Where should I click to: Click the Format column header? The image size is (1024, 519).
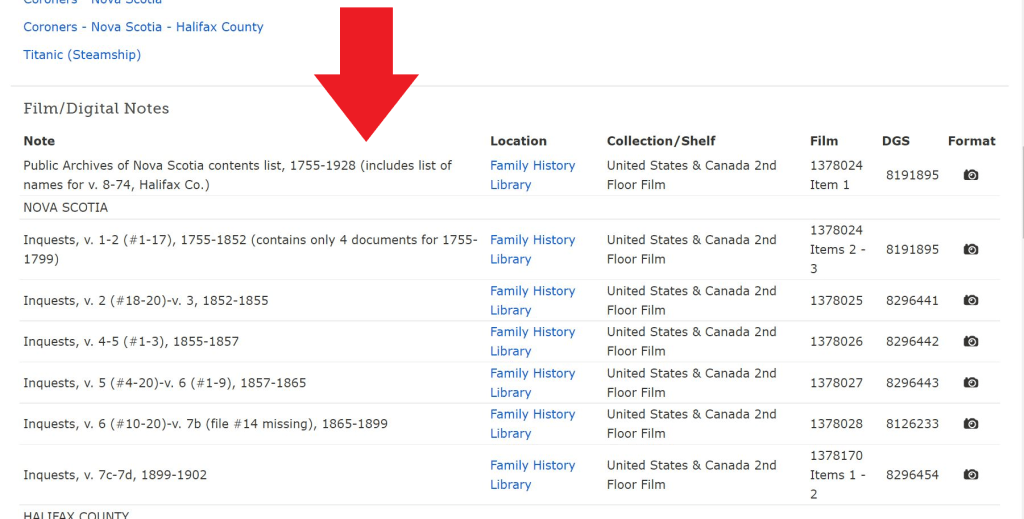coord(971,141)
